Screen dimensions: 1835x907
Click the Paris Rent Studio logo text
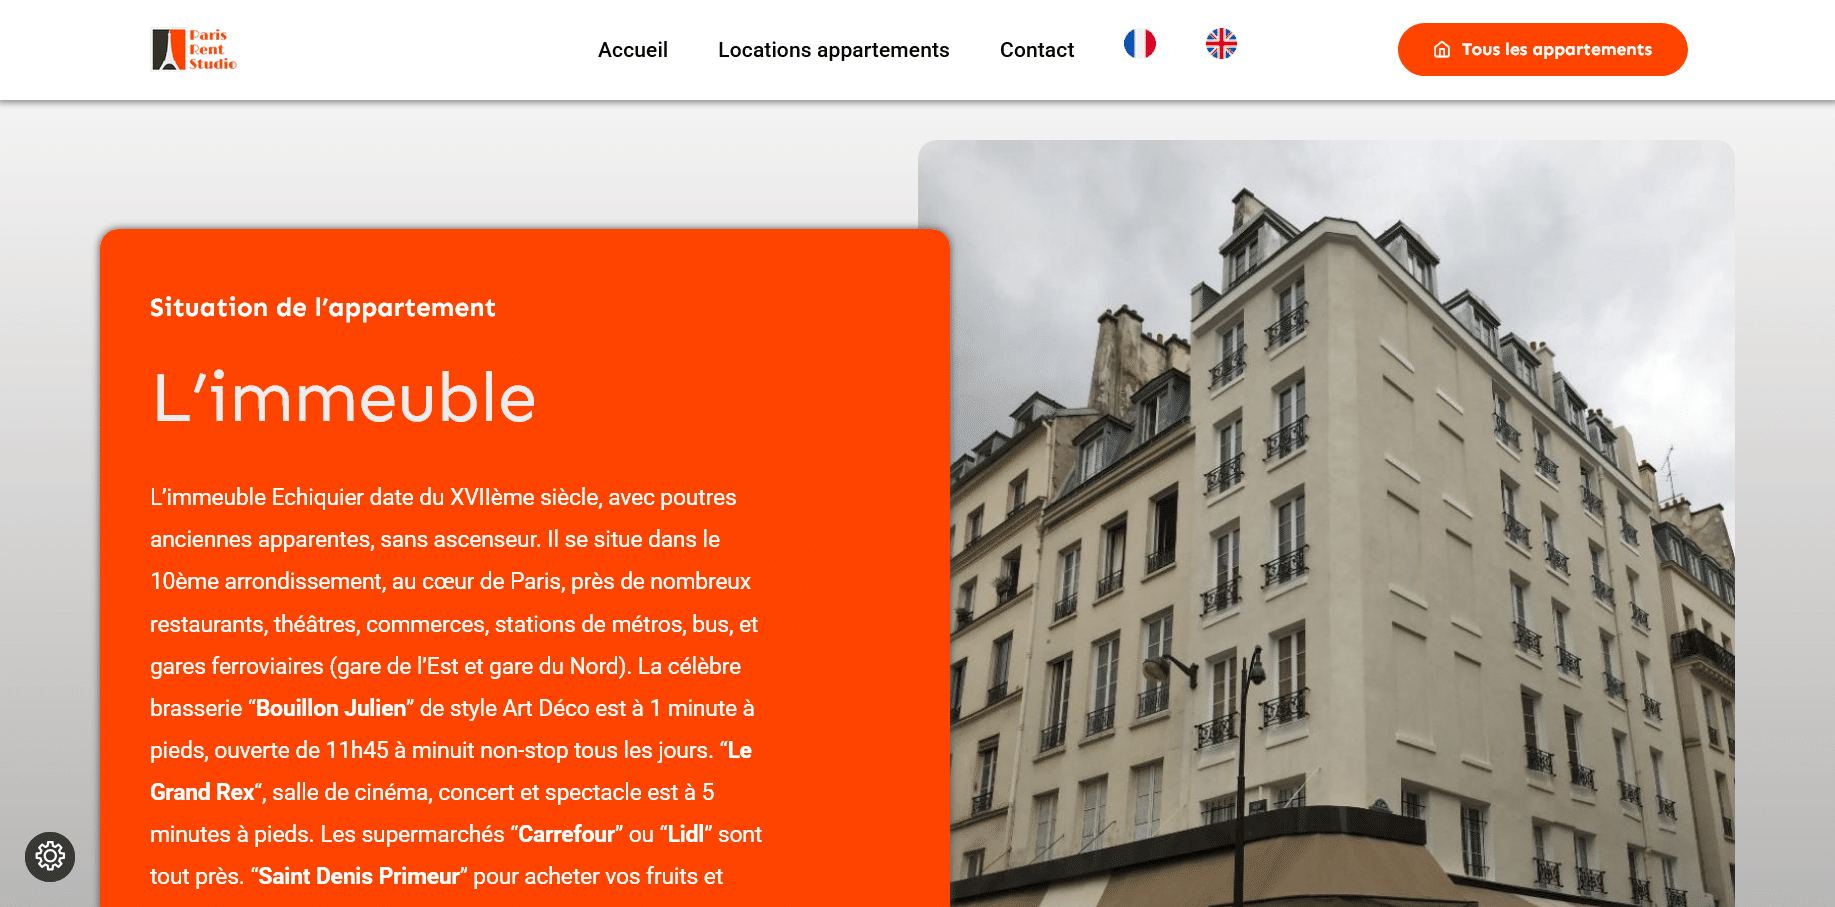(213, 49)
